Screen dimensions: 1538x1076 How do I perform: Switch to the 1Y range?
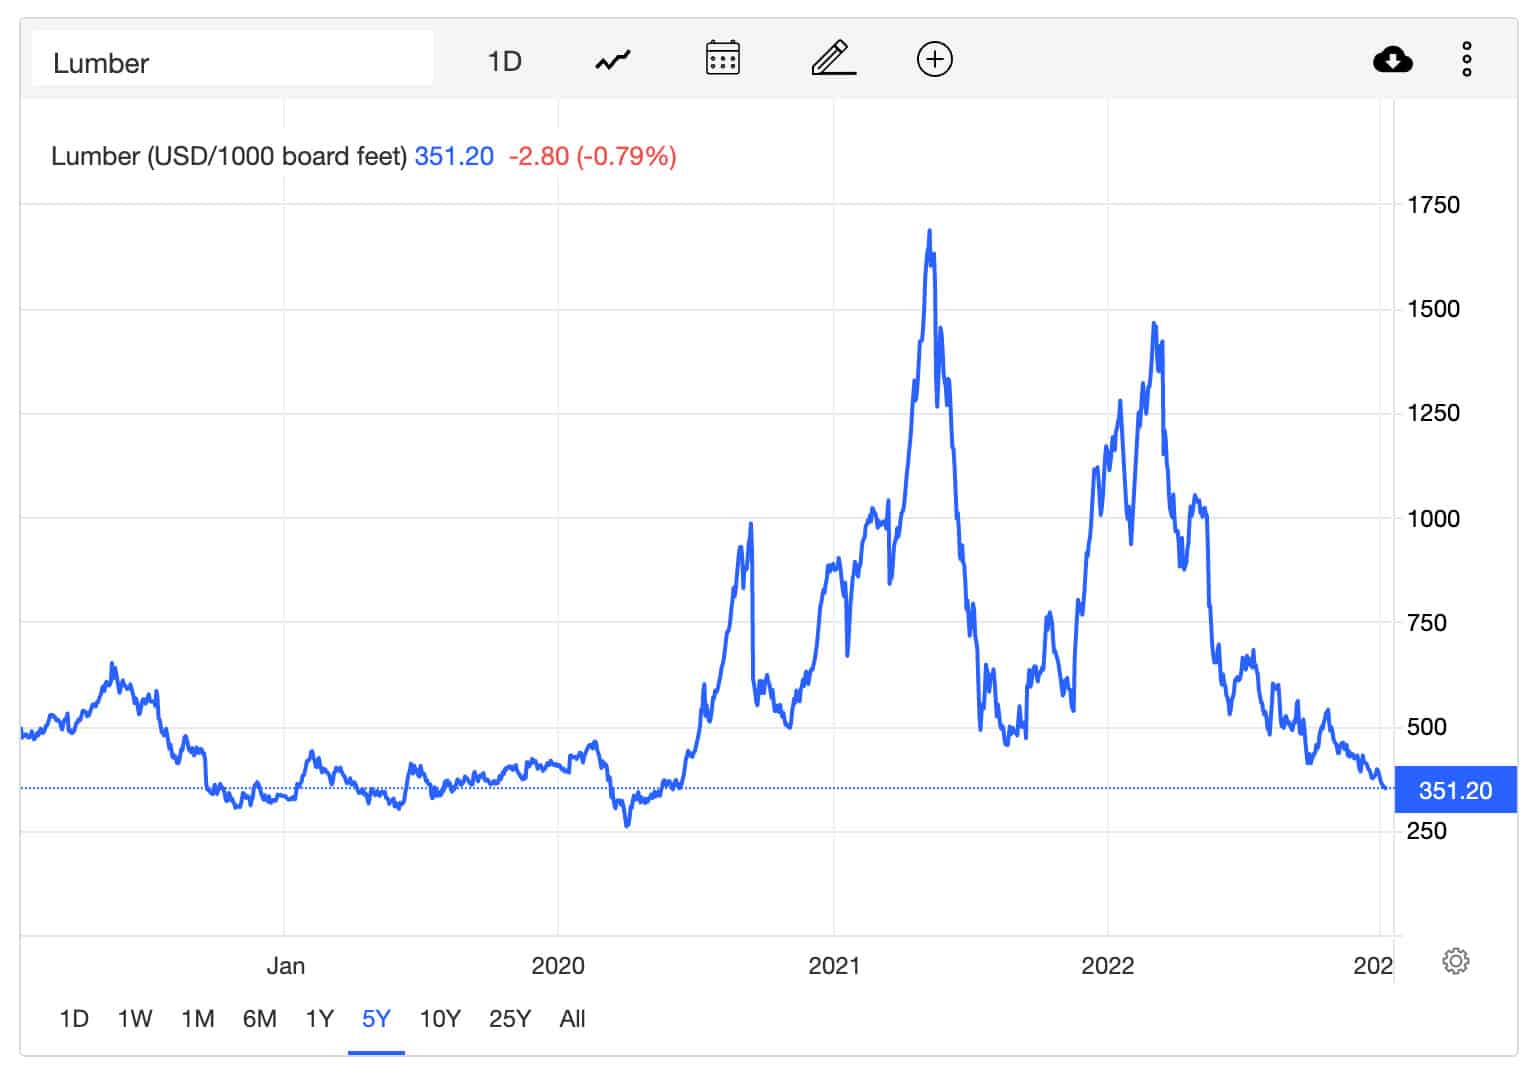pos(319,1019)
